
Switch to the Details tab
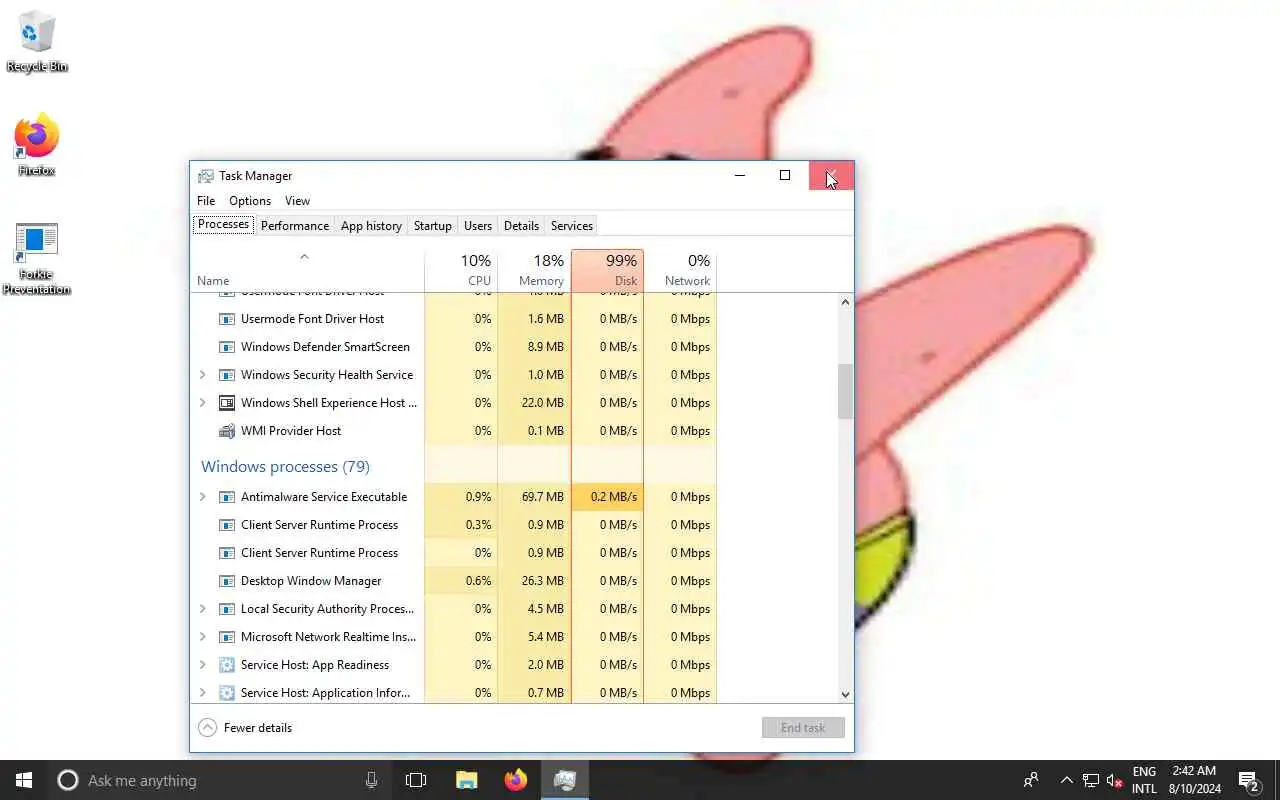coord(521,226)
